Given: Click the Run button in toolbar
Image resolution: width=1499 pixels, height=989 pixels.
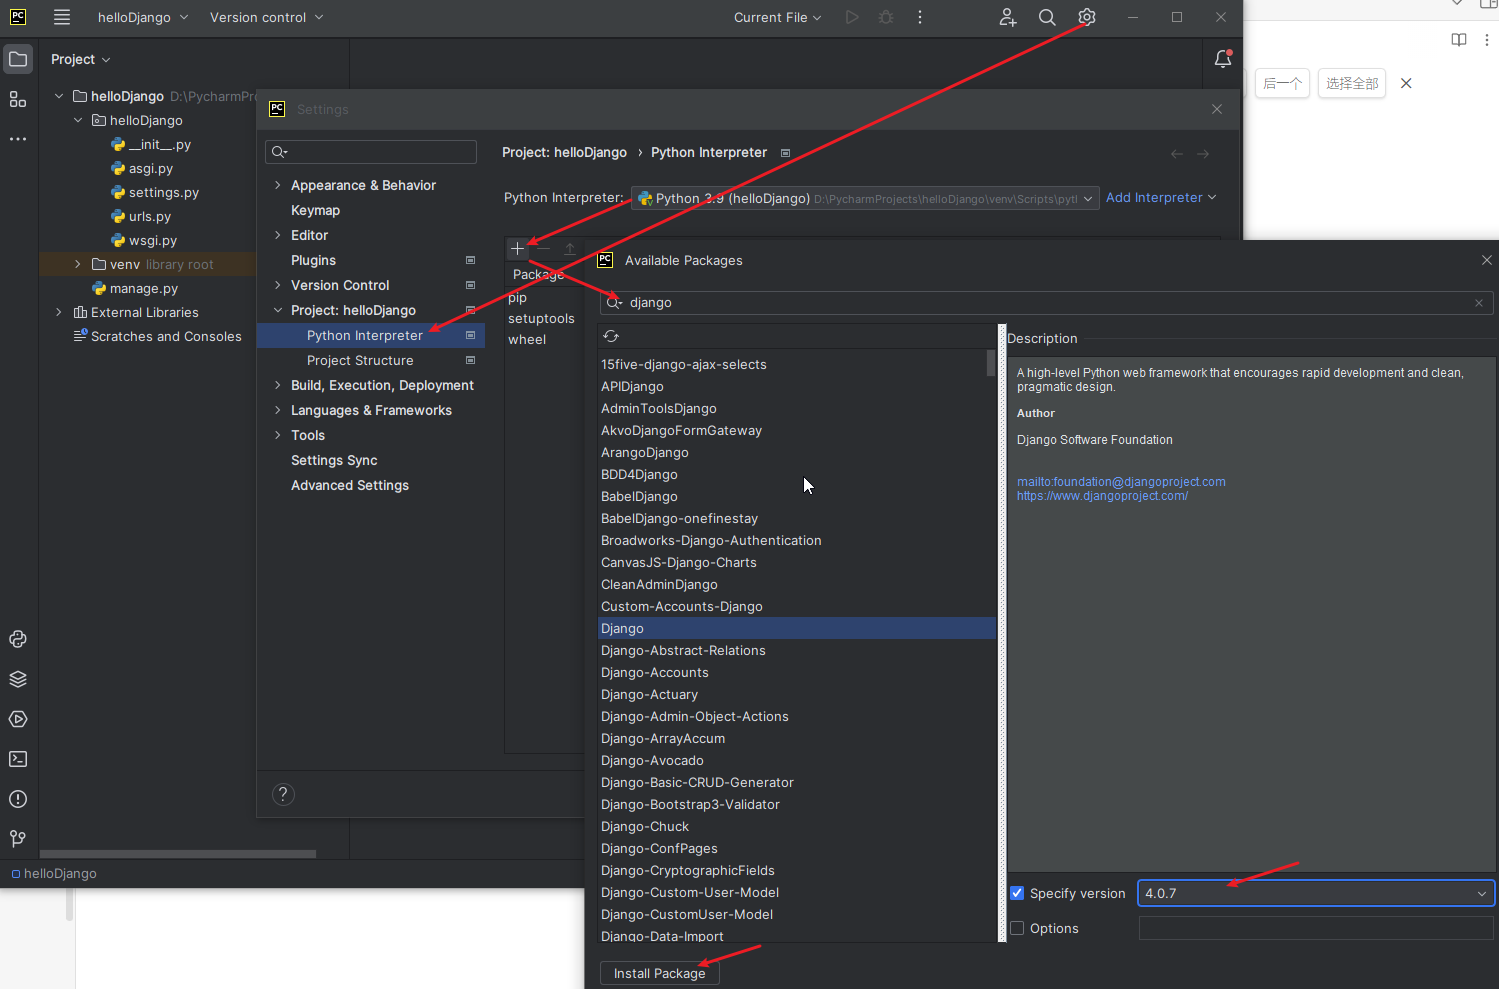Looking at the screenshot, I should pyautogui.click(x=852, y=17).
